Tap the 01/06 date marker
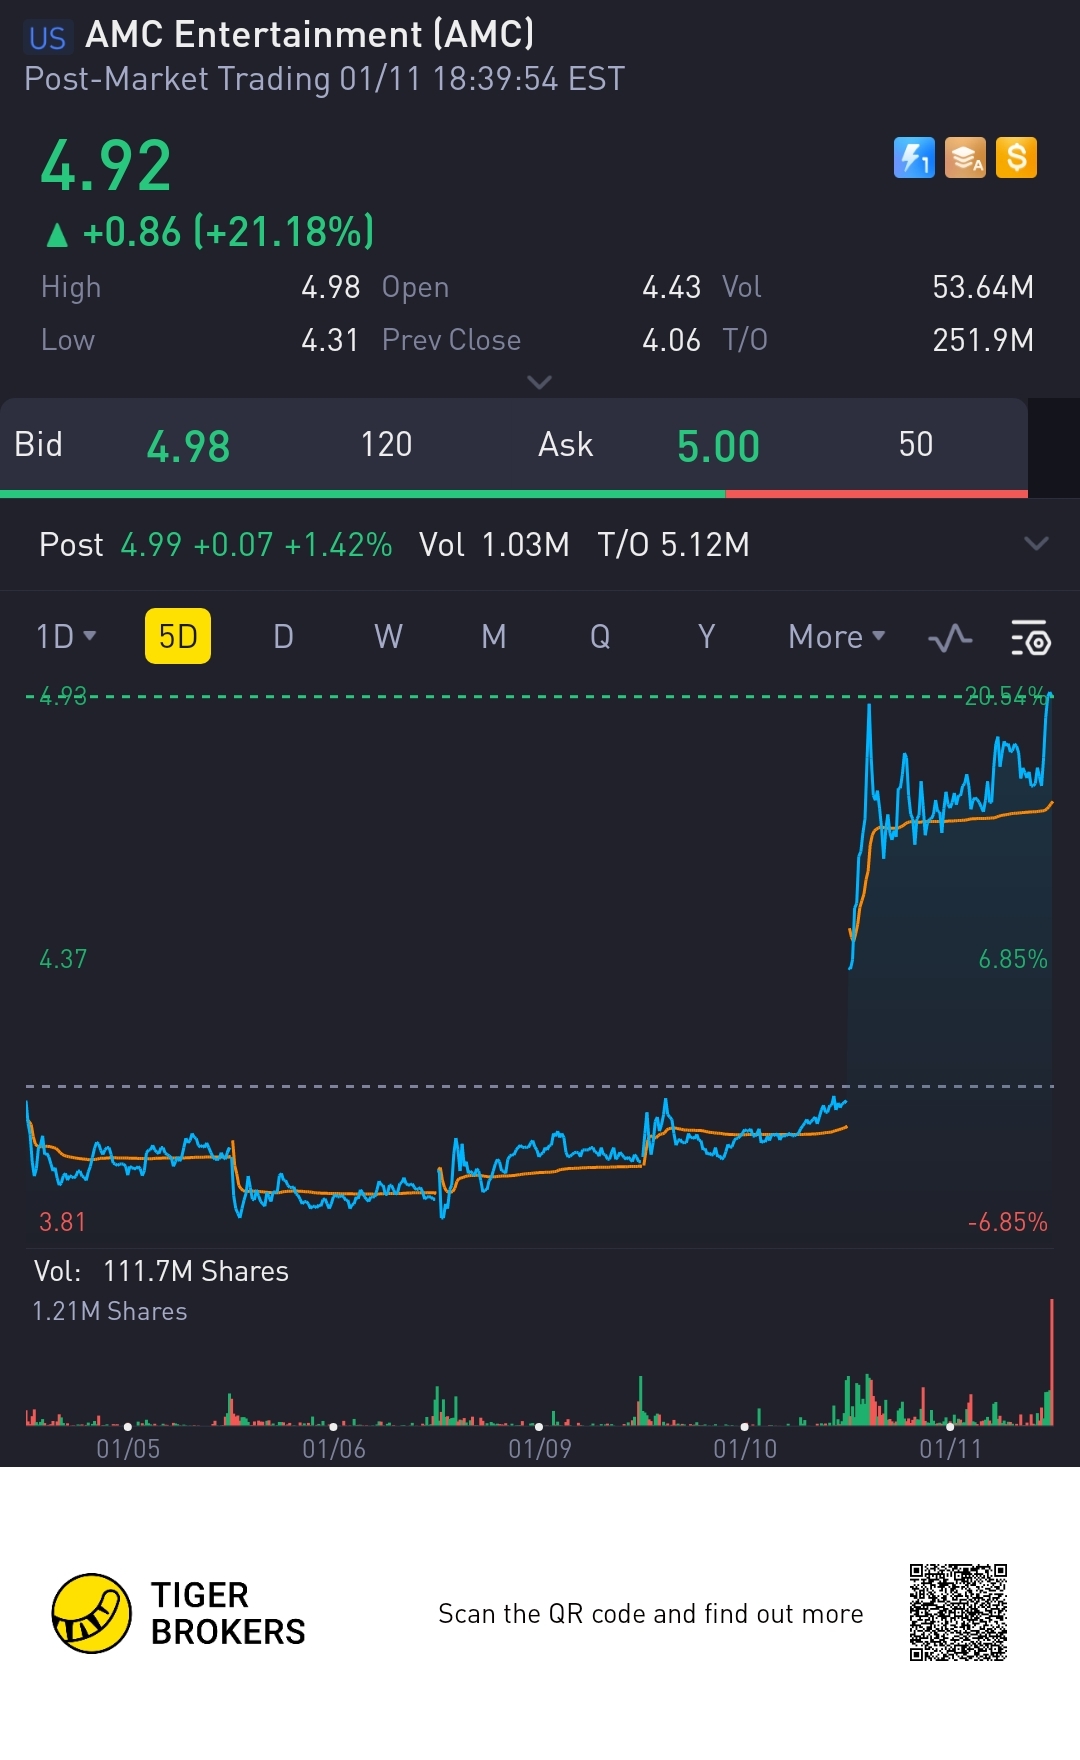This screenshot has width=1080, height=1760. pyautogui.click(x=334, y=1448)
